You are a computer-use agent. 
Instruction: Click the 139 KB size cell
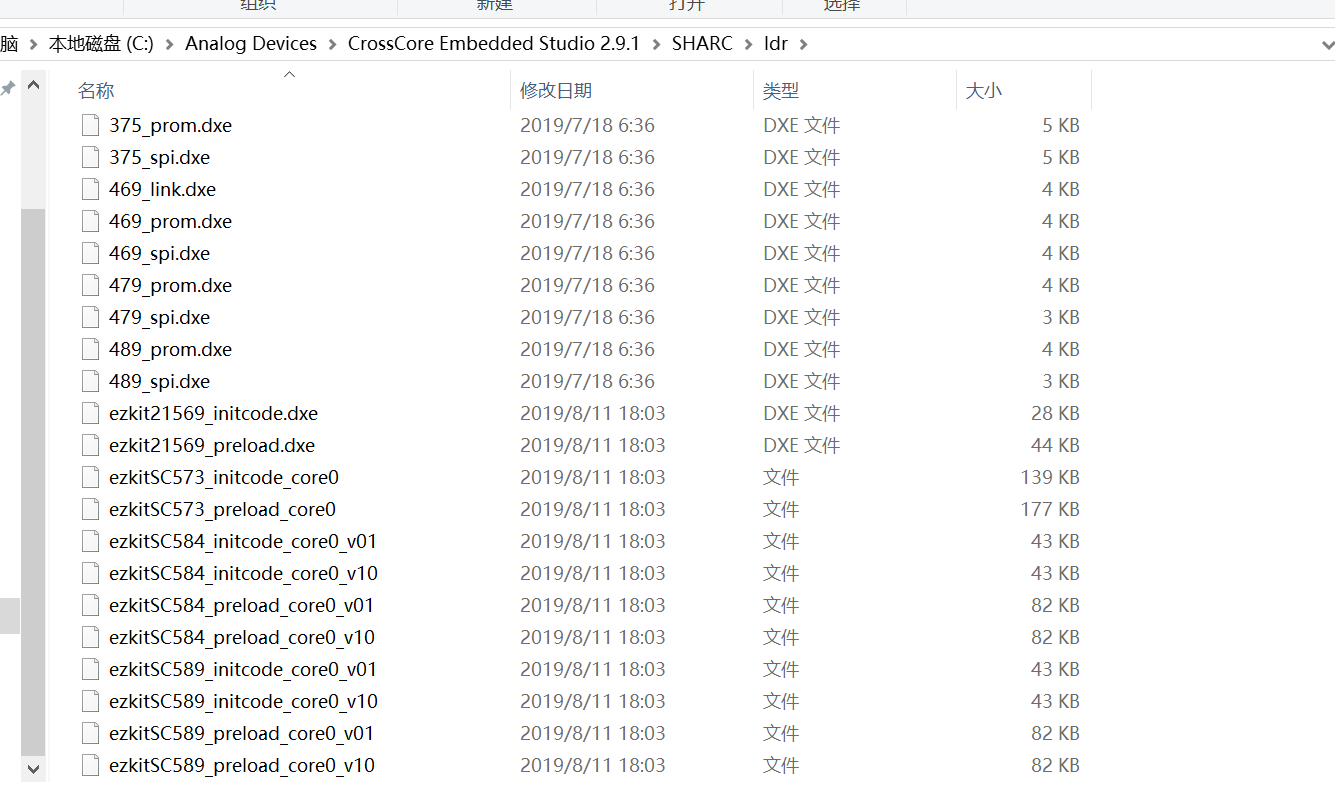1050,477
